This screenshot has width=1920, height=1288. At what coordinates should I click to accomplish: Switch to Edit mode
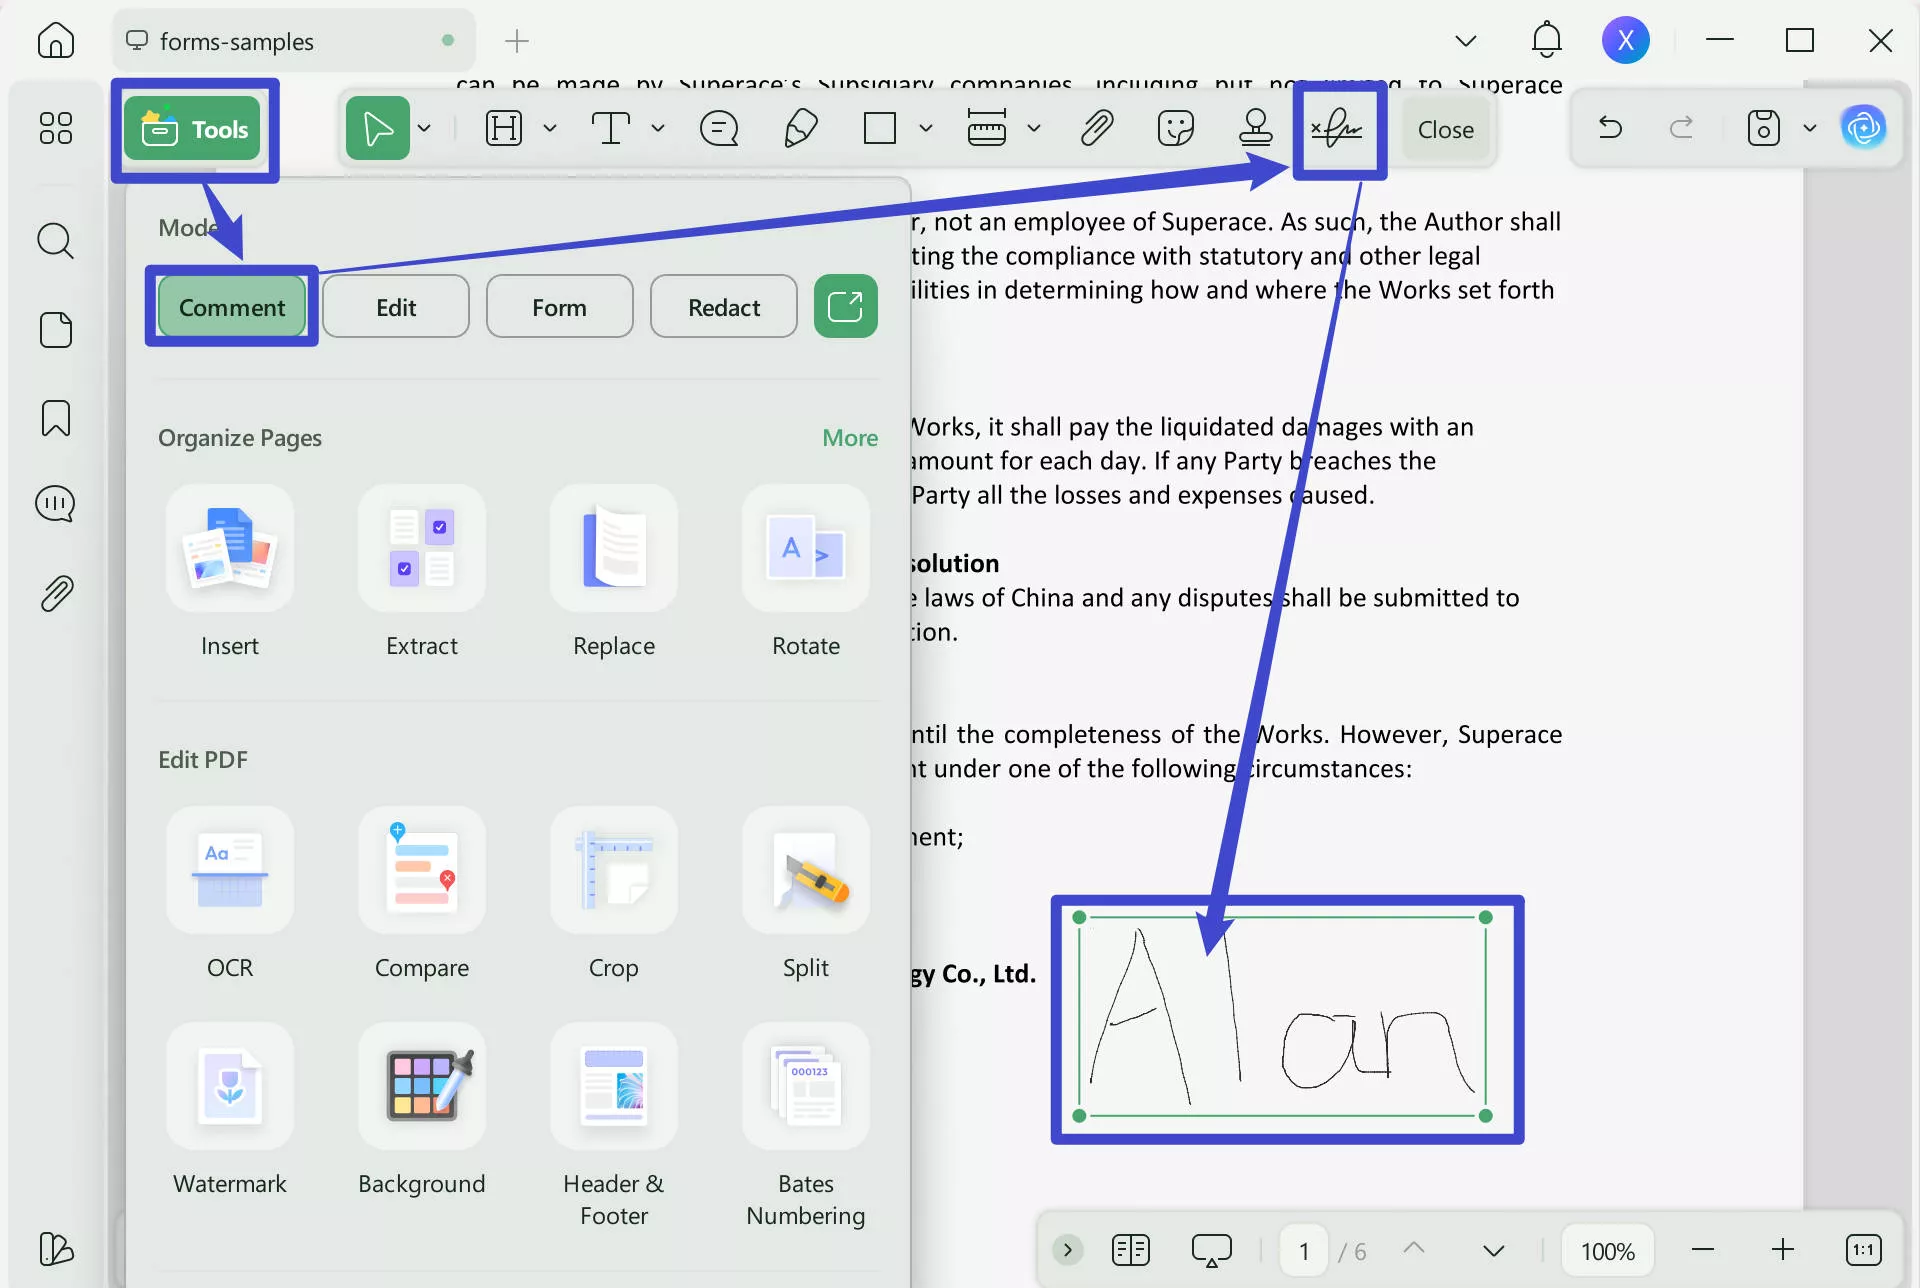(396, 307)
